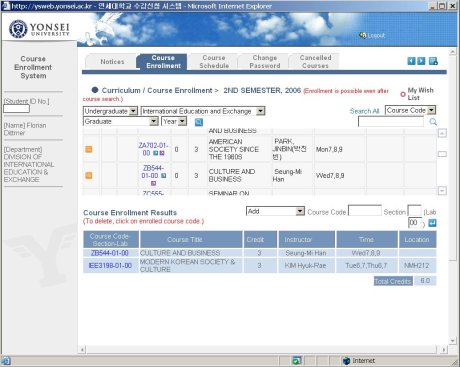This screenshot has height=367, width=460.
Task: Open the Add action dropdown
Action: coord(275,211)
